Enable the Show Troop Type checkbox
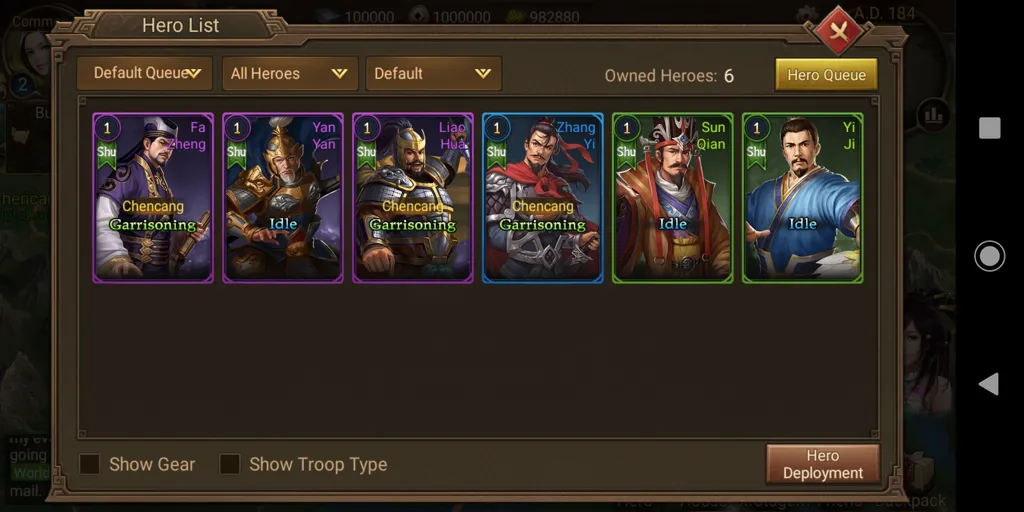 click(230, 464)
